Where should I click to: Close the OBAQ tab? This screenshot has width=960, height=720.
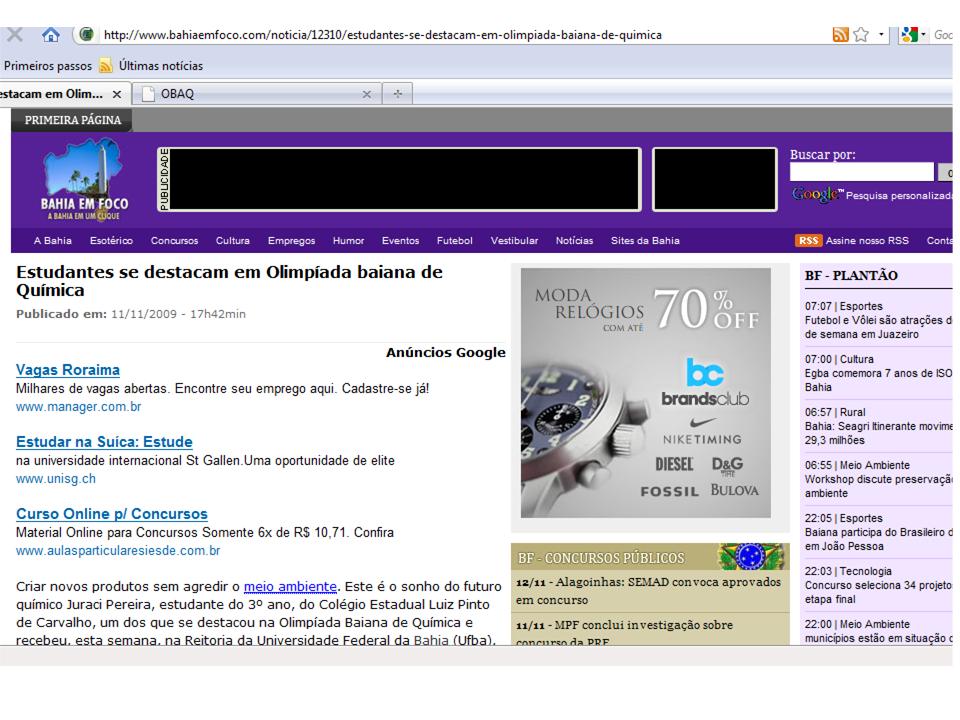coord(366,94)
